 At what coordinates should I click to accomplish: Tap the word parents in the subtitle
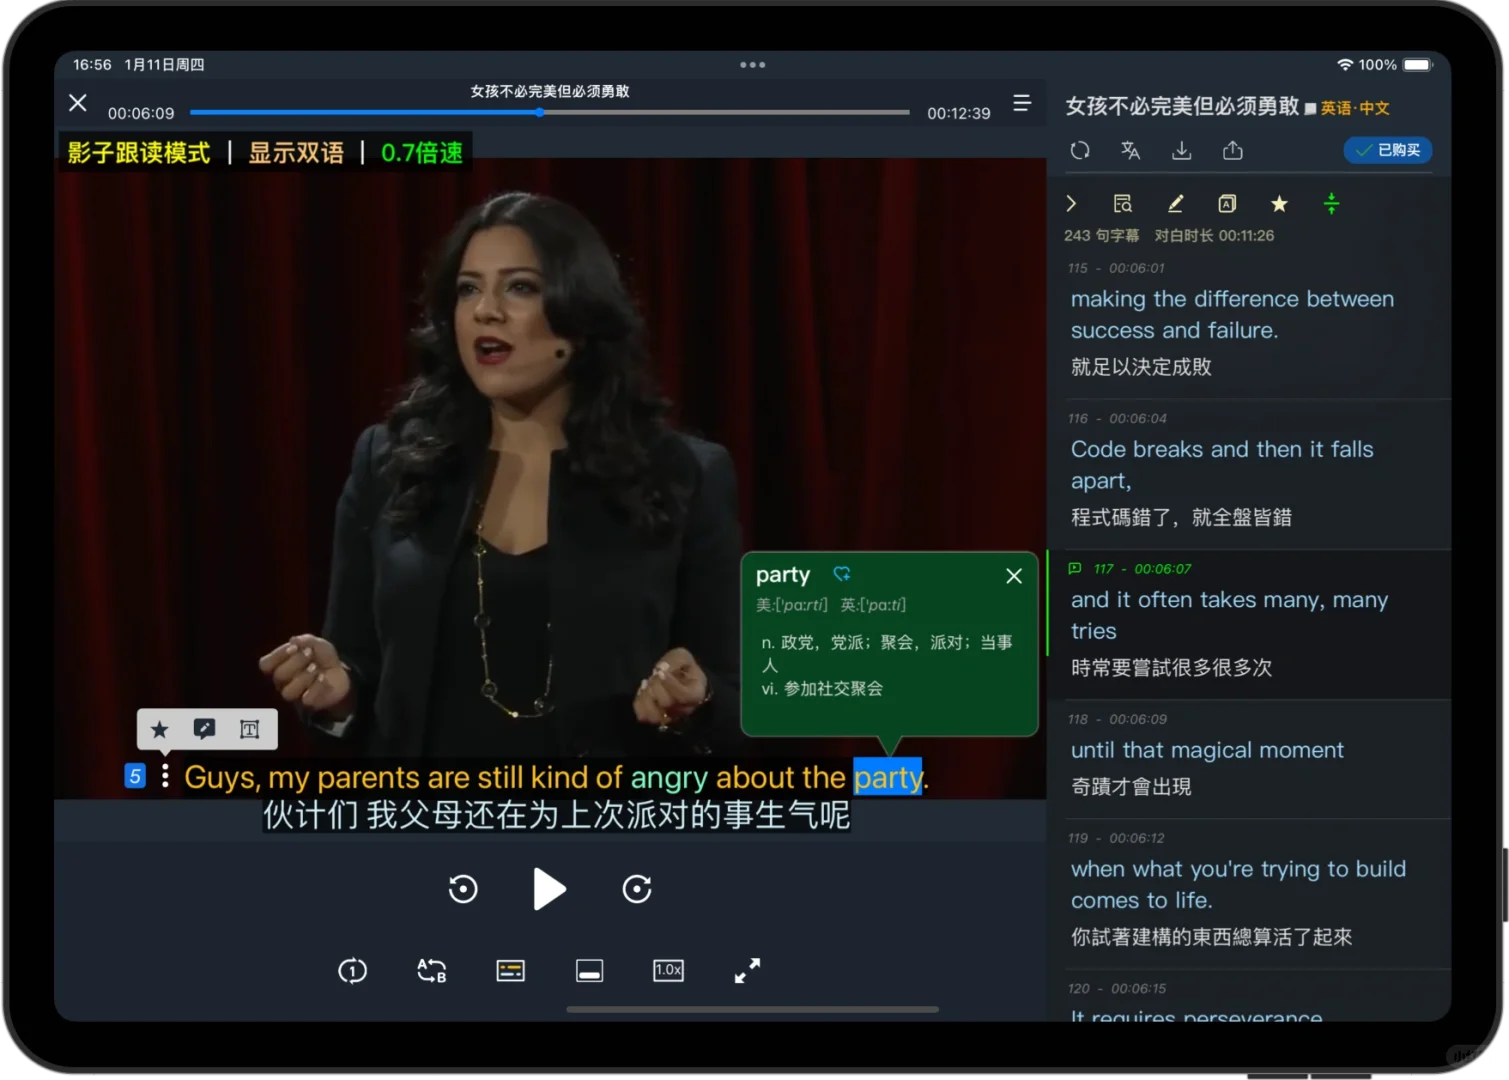point(369,778)
